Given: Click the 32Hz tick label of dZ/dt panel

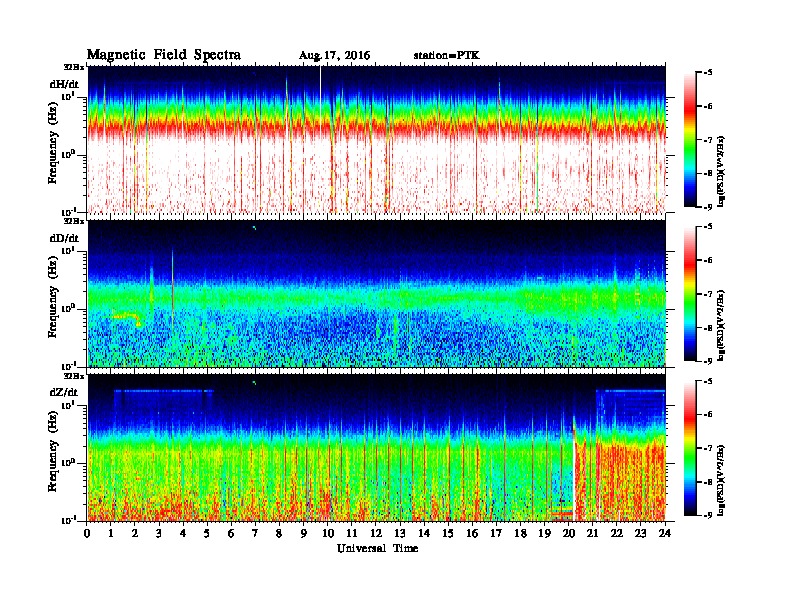Looking at the screenshot, I should 74,376.
